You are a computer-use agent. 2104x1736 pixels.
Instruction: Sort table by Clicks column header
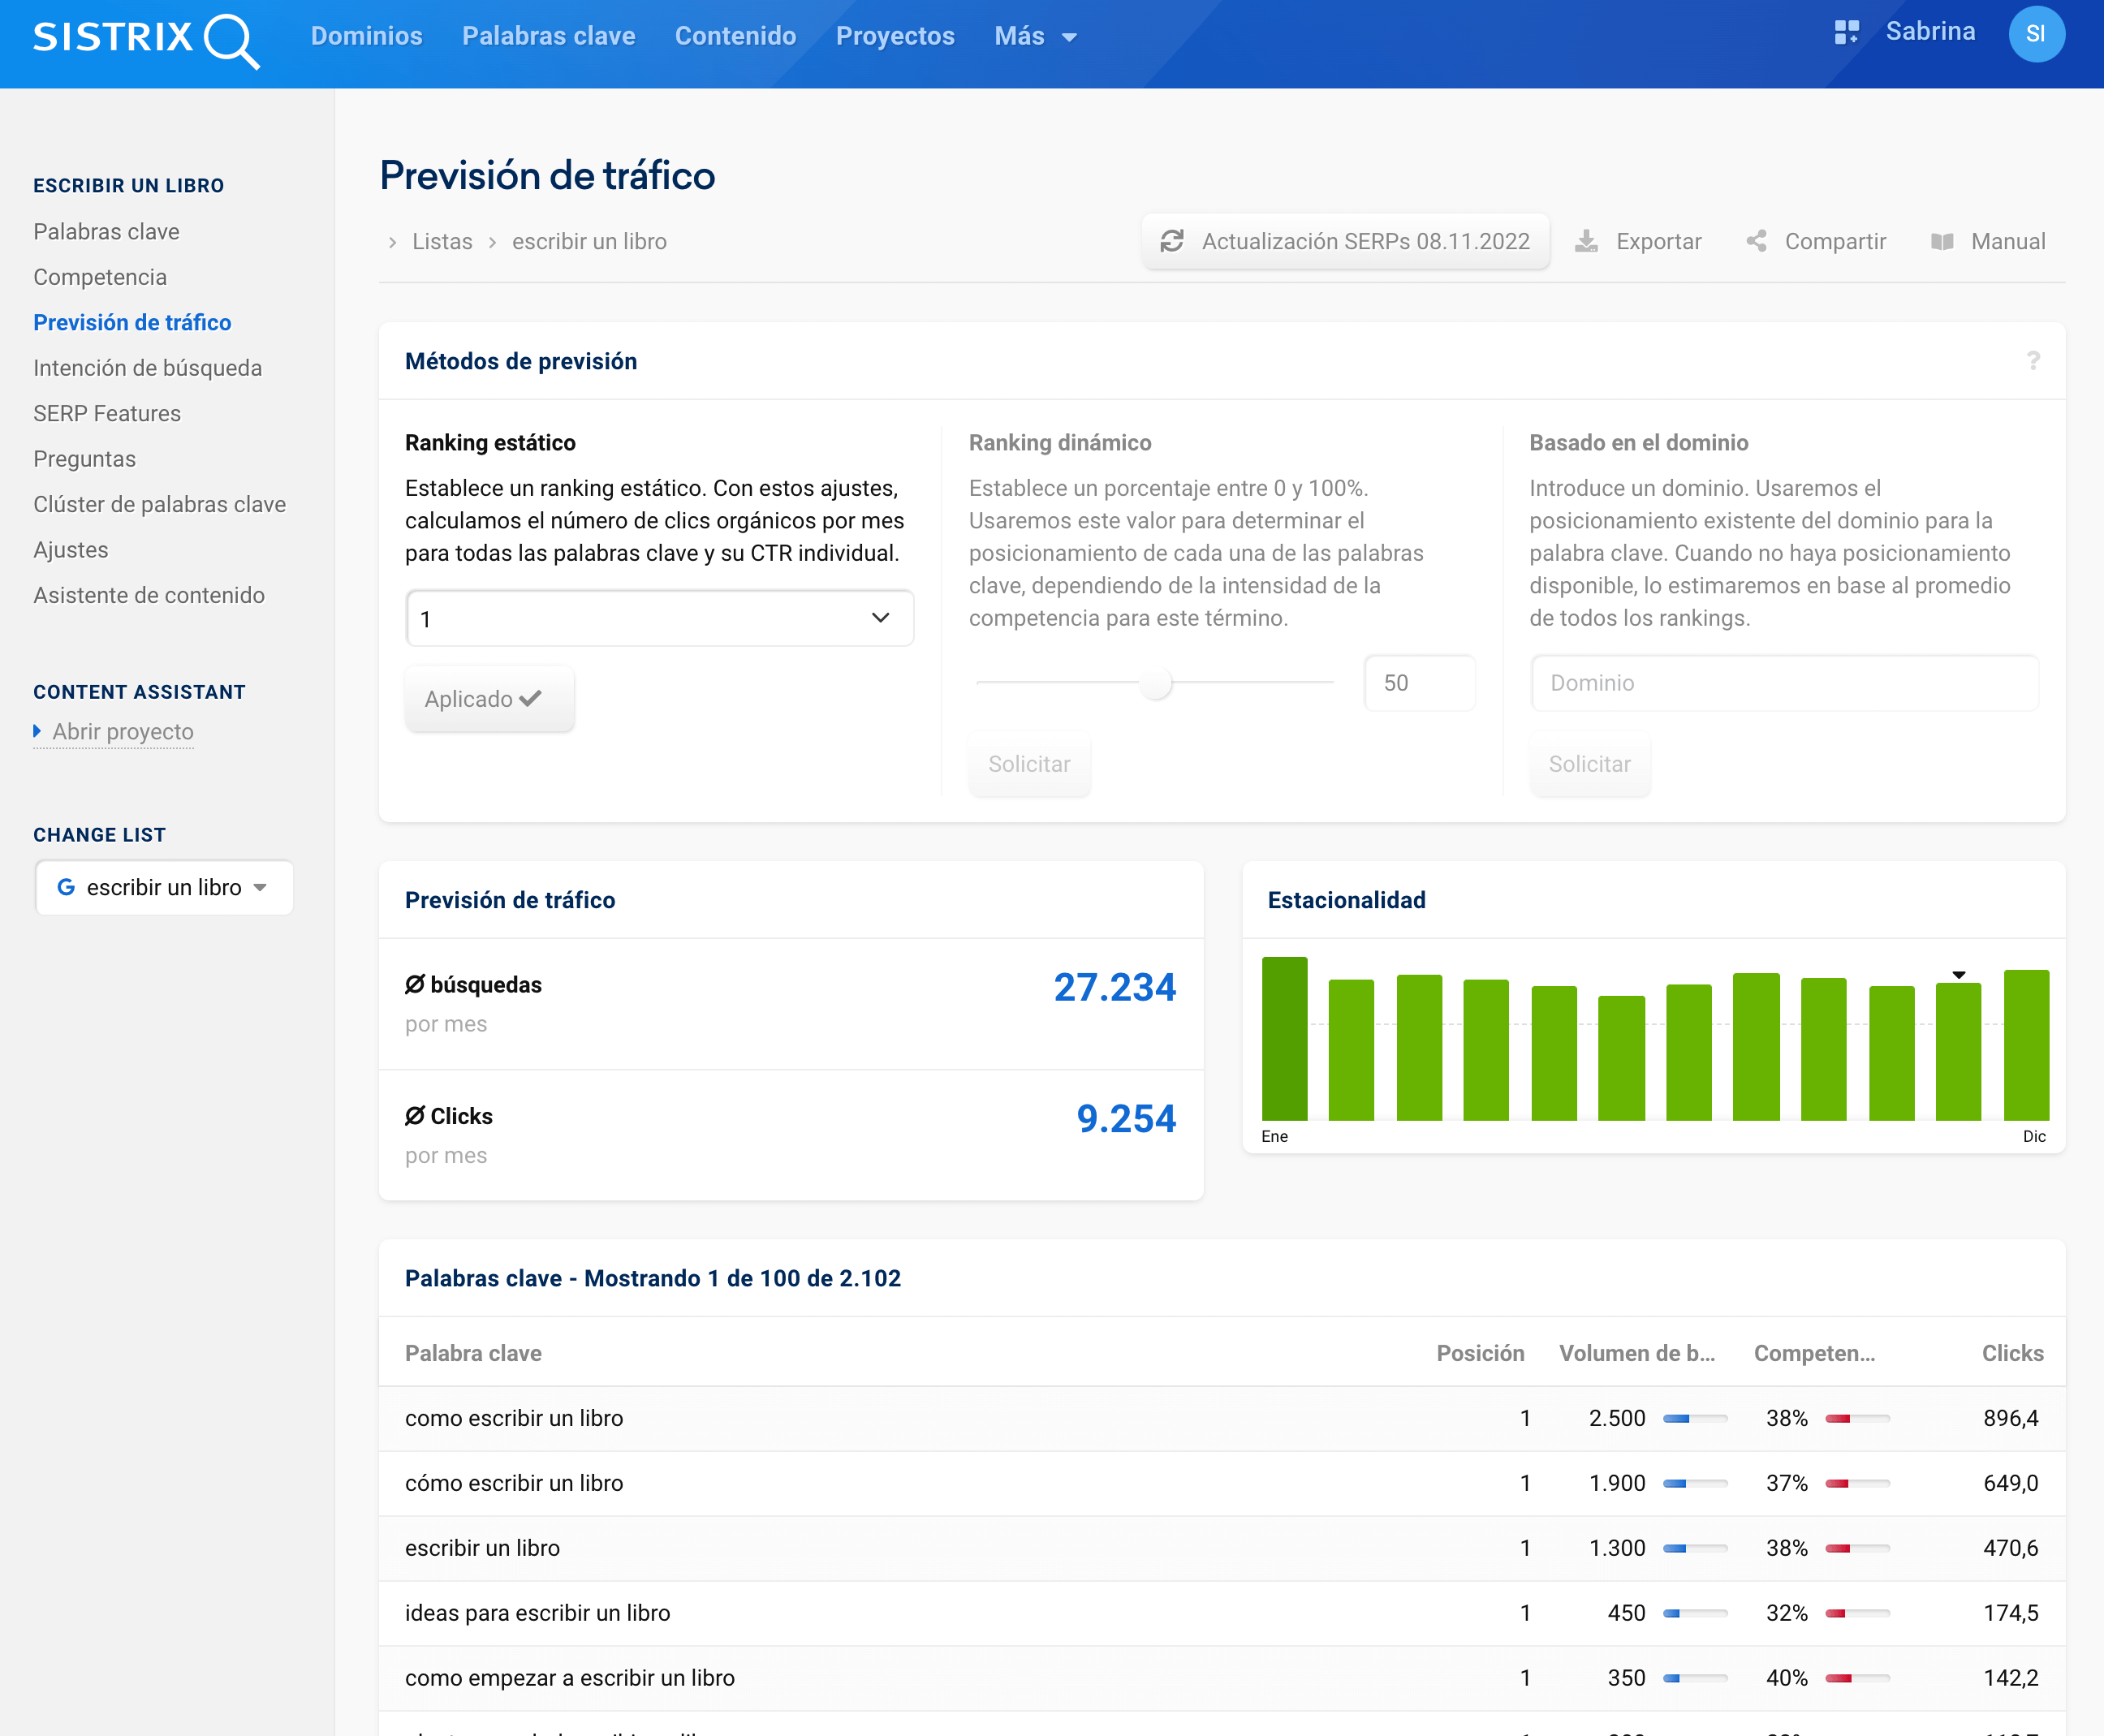(x=2012, y=1353)
